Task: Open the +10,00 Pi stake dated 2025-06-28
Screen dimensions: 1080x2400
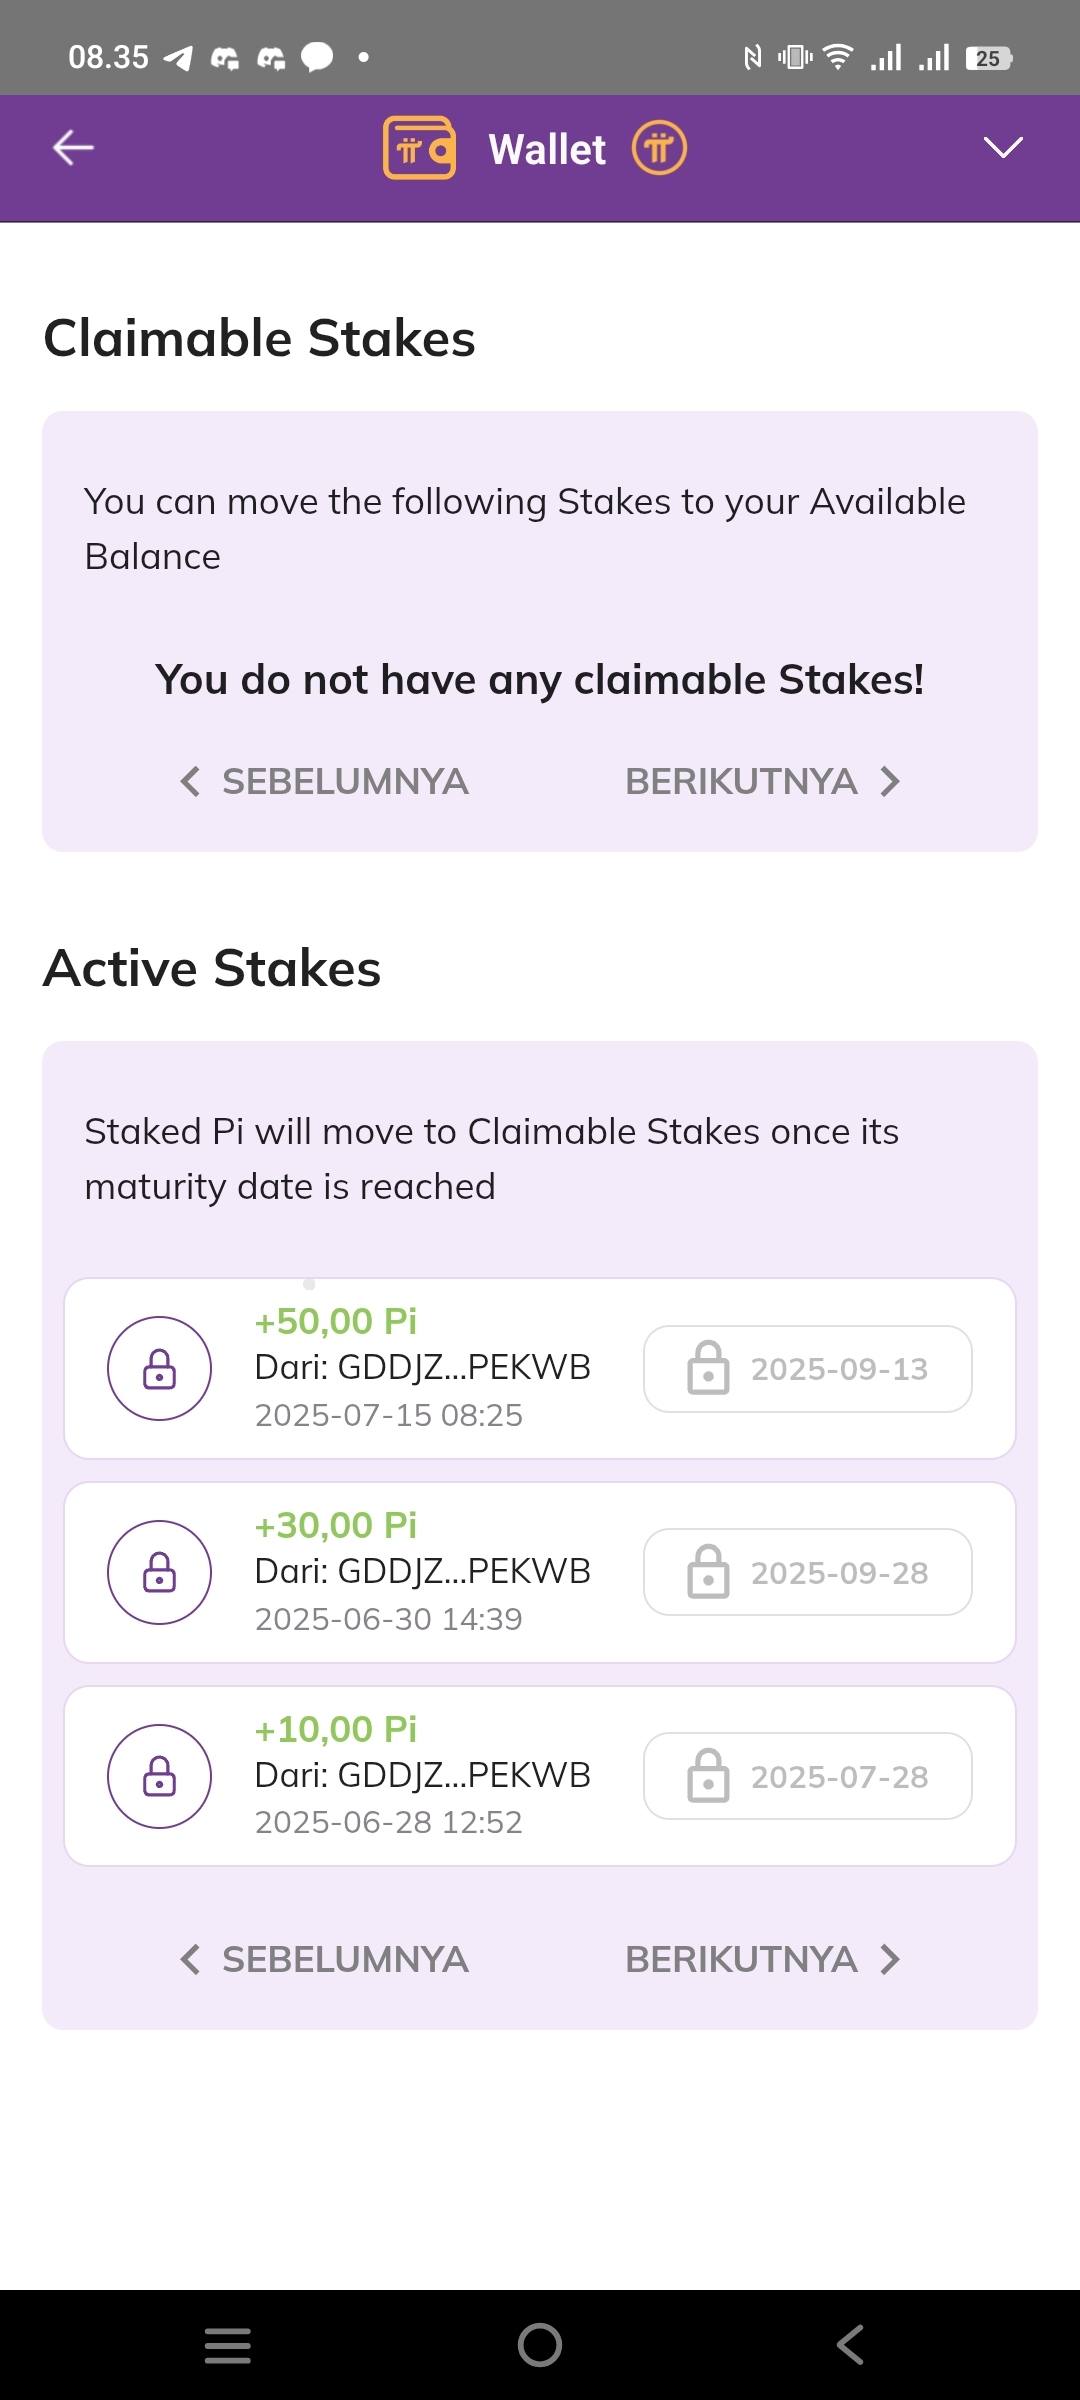Action: [540, 1776]
